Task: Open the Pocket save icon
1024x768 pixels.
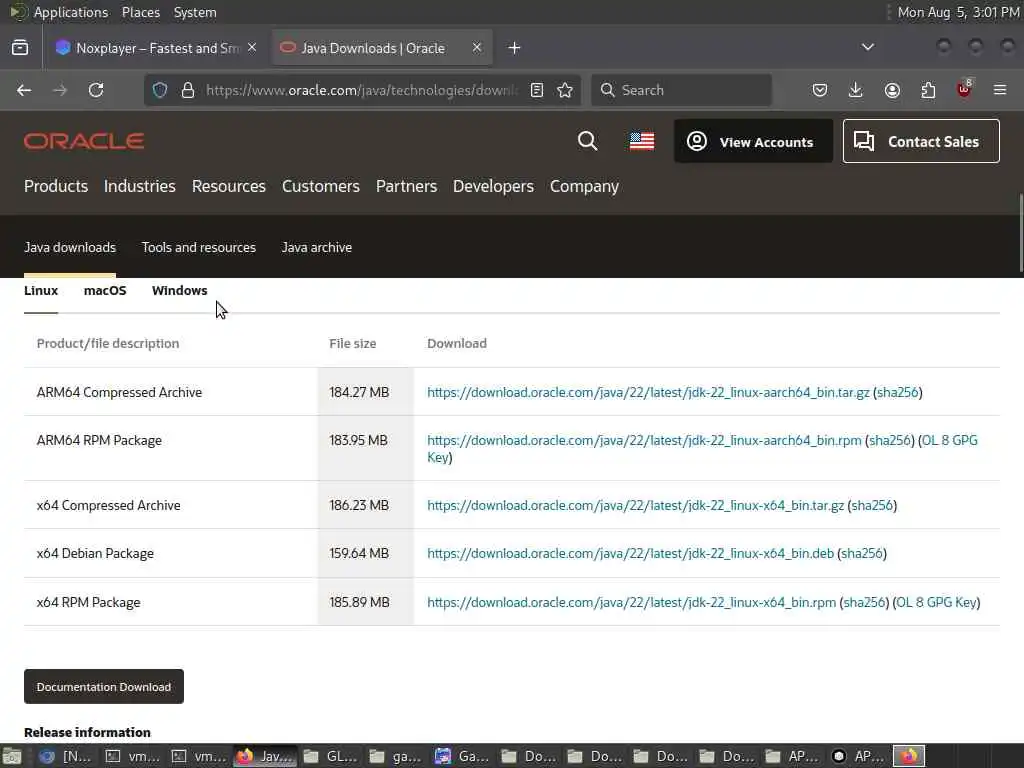Action: click(820, 90)
